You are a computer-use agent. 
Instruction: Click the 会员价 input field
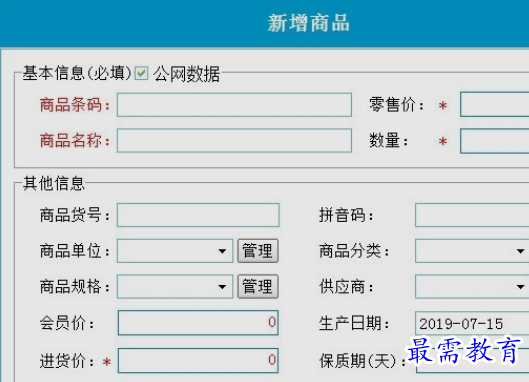198,323
